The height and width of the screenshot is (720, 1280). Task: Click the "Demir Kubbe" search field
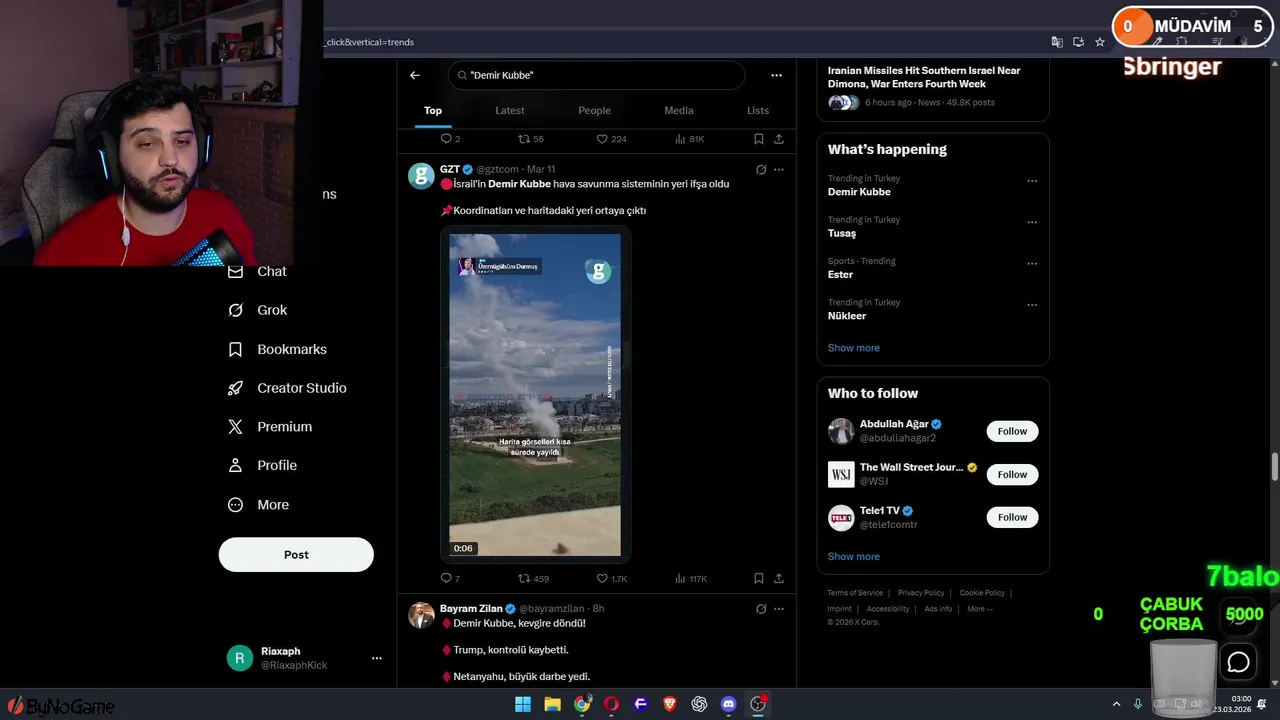(x=597, y=75)
